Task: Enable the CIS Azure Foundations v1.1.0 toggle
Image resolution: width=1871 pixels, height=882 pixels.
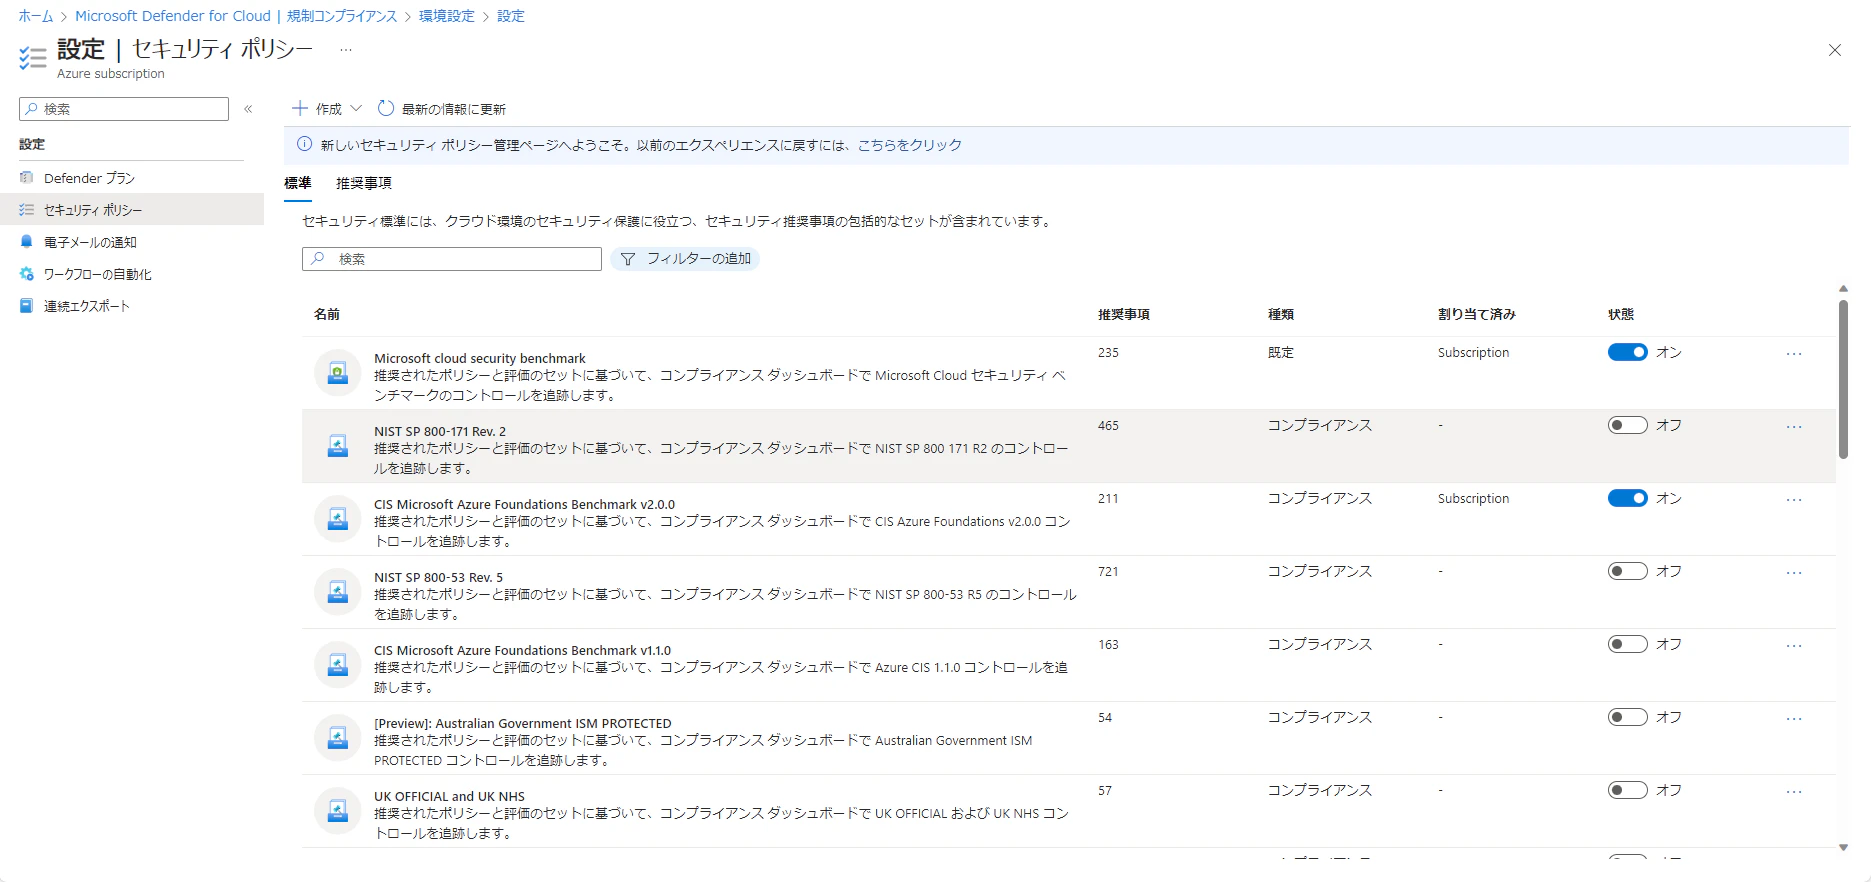Action: [x=1627, y=644]
